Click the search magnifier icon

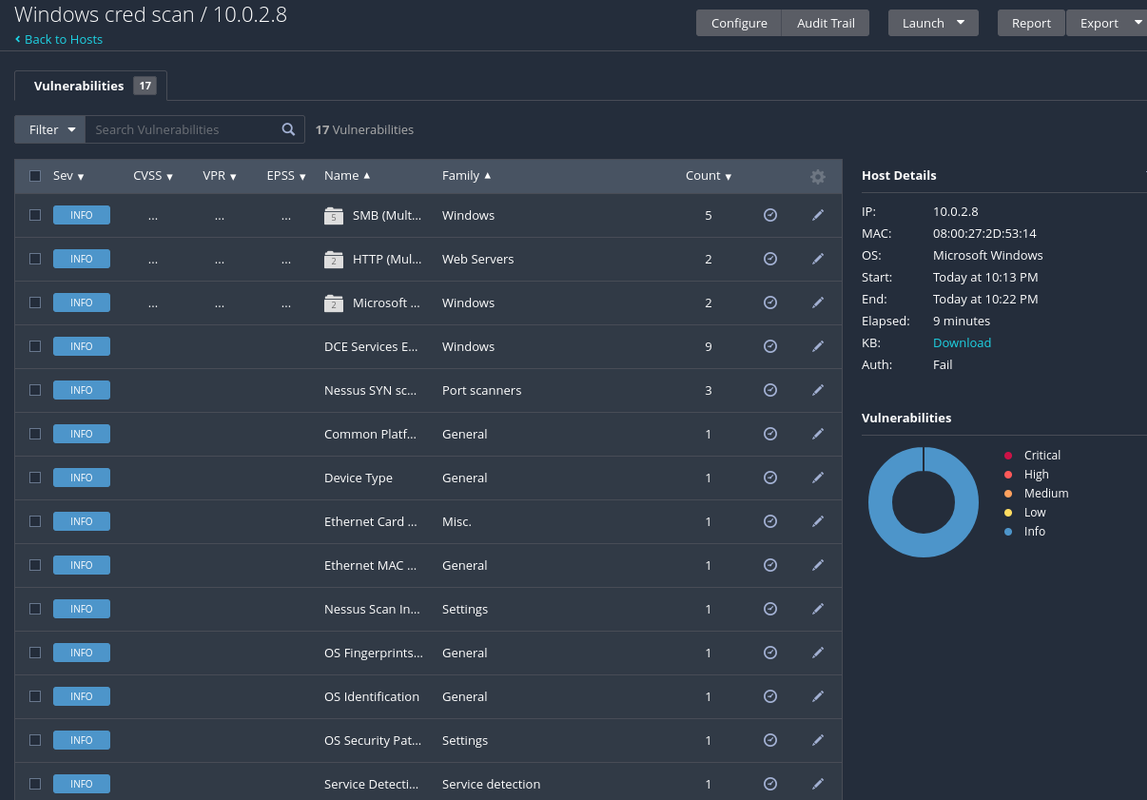coord(288,129)
